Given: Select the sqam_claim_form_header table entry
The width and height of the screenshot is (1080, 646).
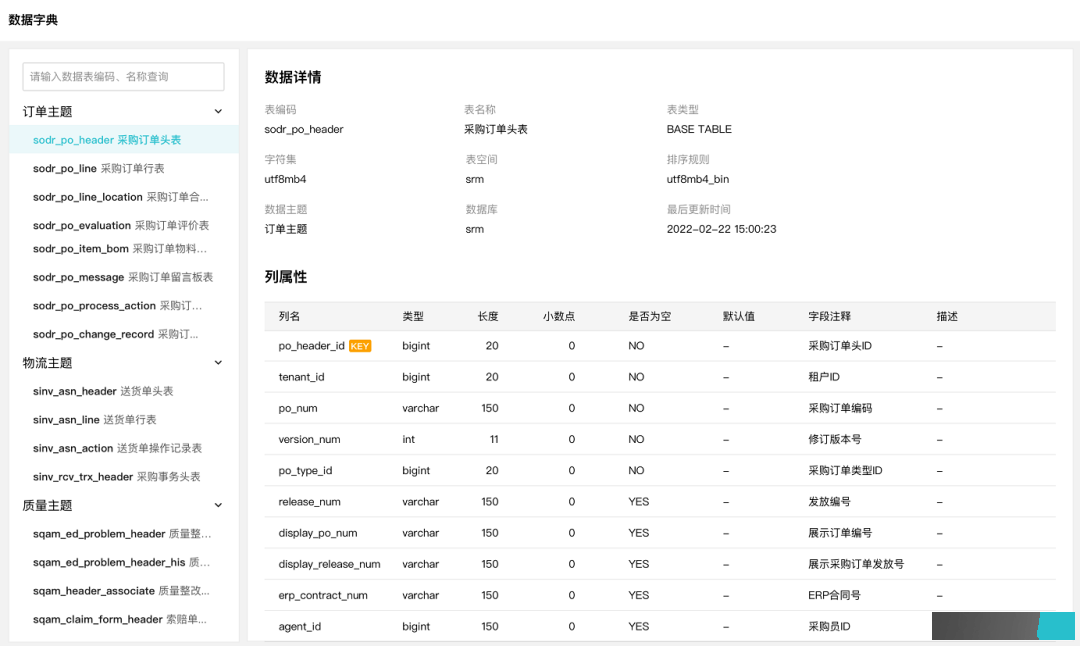Looking at the screenshot, I should coord(120,620).
